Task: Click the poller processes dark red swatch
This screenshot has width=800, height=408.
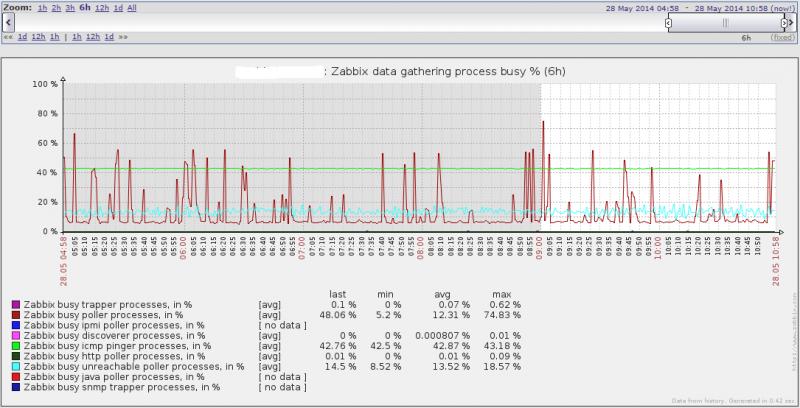Action: click(x=16, y=315)
